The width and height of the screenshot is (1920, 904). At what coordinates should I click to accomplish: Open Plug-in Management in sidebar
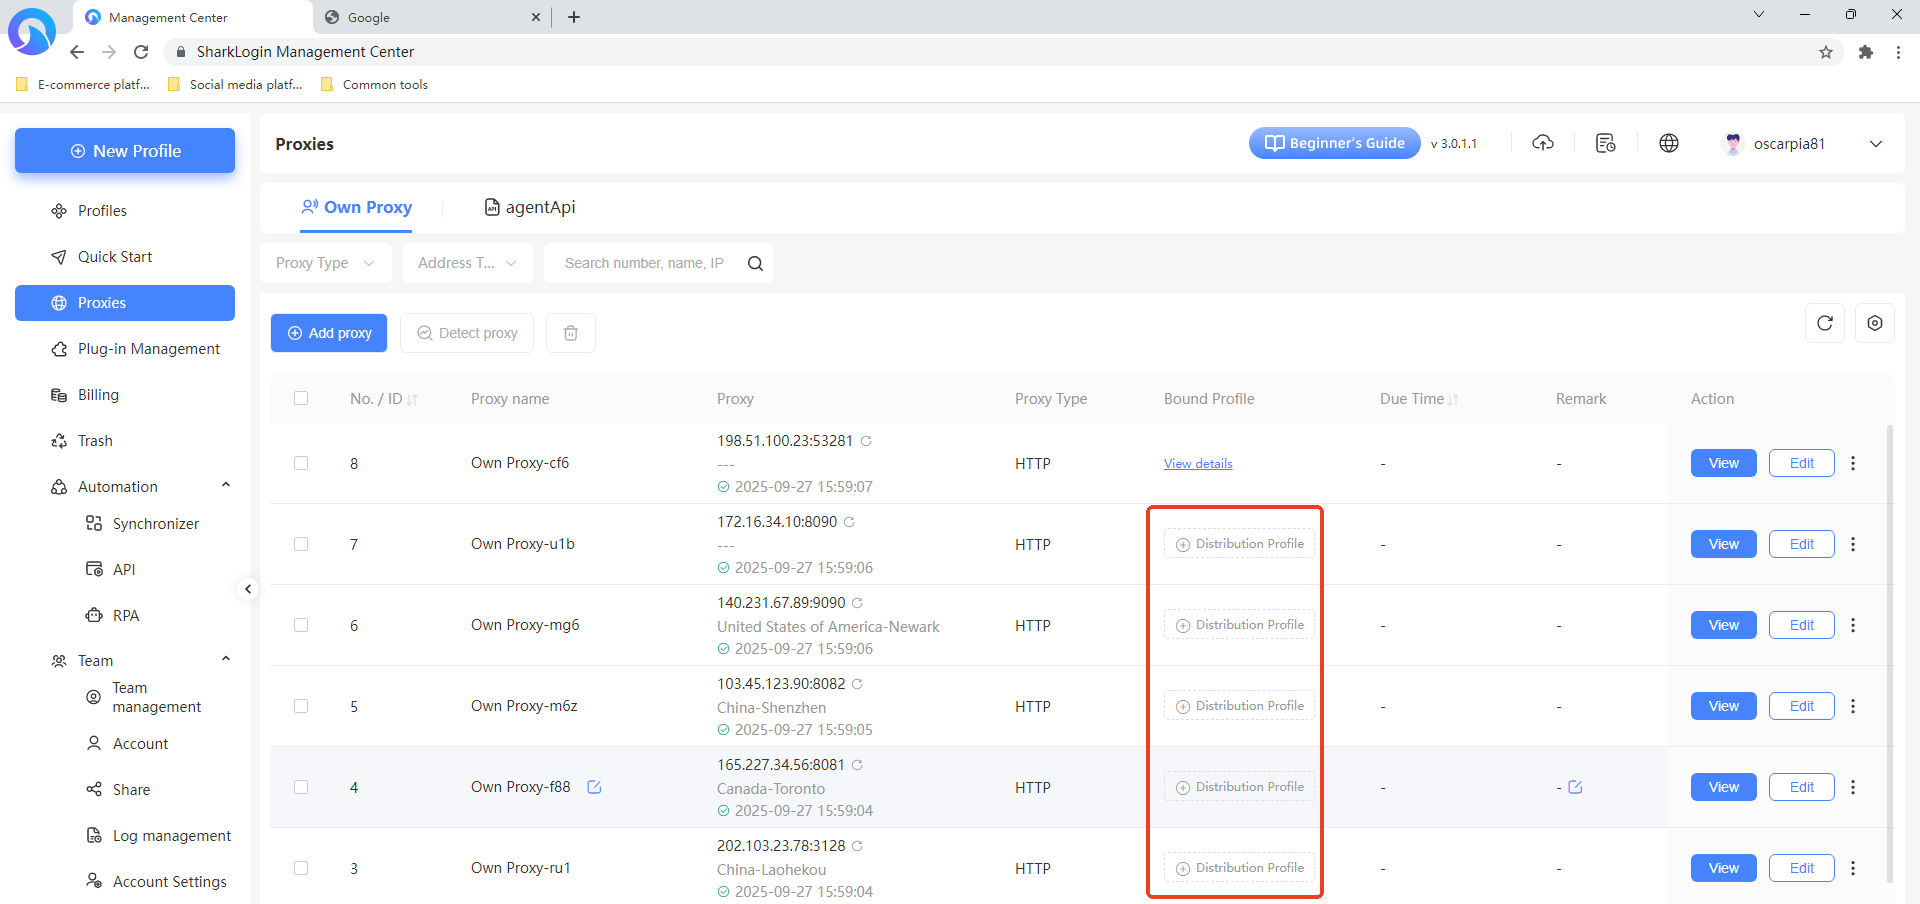(148, 349)
